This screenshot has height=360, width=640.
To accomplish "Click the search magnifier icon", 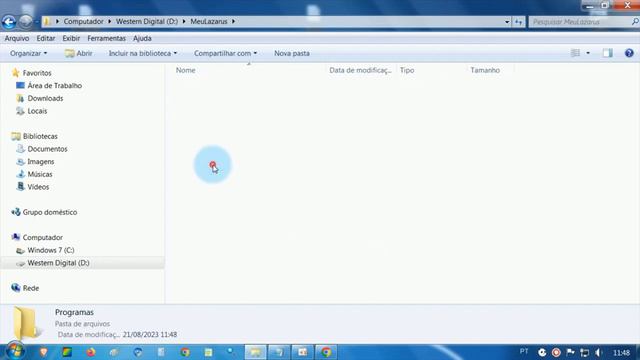I will (x=635, y=22).
